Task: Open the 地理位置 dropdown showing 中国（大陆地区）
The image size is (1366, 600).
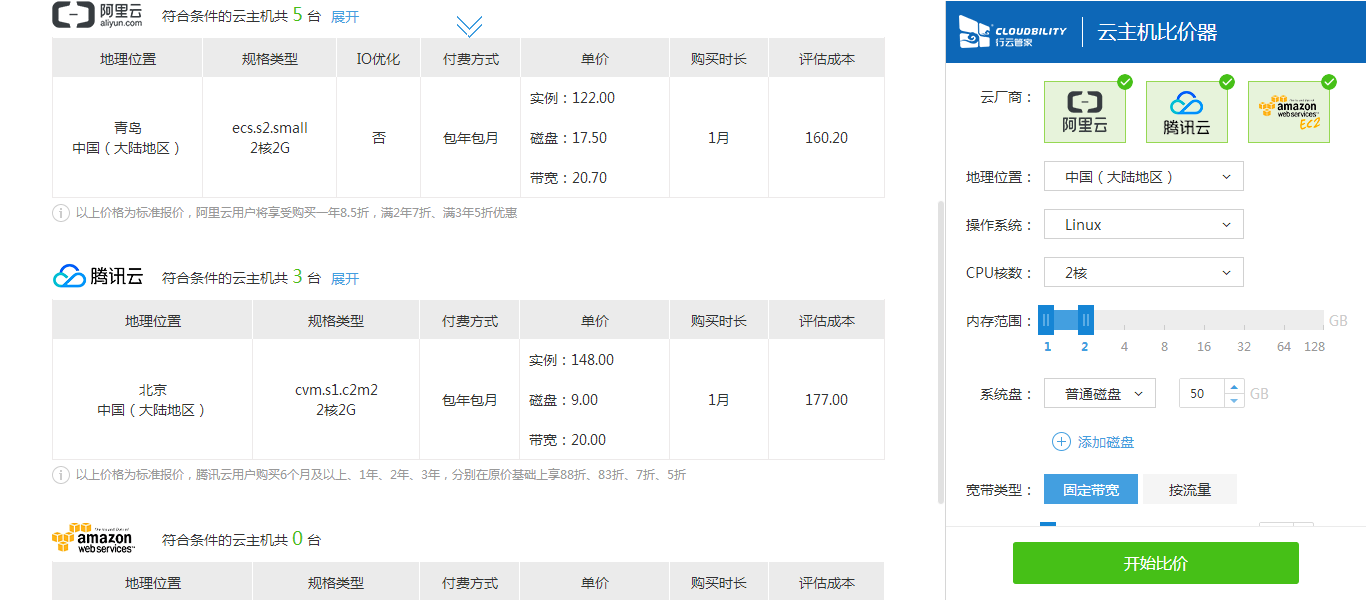Action: (x=1144, y=177)
